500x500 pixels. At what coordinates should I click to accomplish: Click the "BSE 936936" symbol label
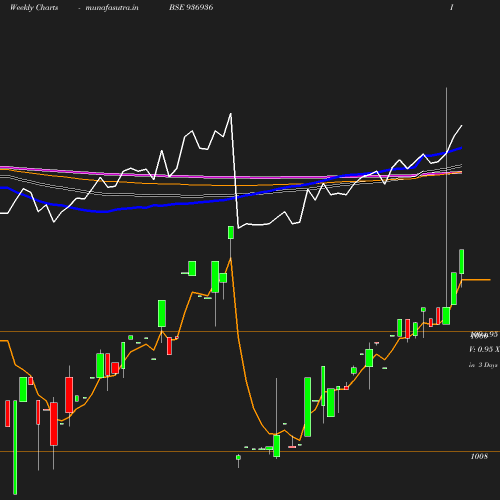pyautogui.click(x=191, y=7)
